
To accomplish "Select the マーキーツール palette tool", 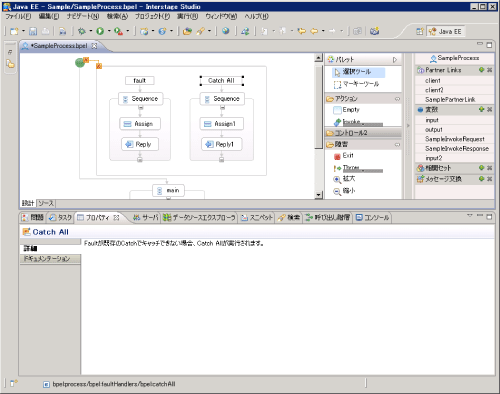I will pos(356,84).
